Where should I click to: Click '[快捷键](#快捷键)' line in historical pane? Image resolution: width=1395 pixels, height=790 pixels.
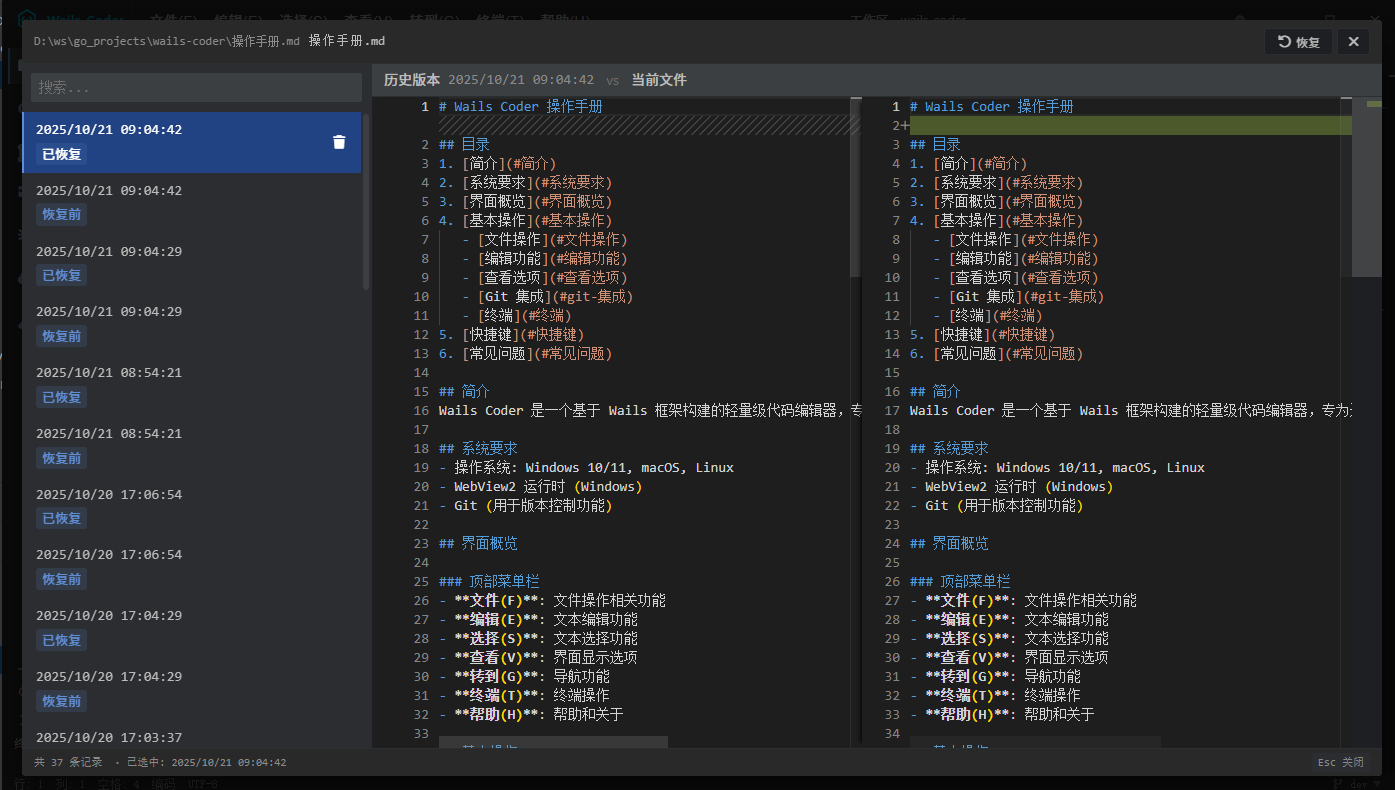524,335
